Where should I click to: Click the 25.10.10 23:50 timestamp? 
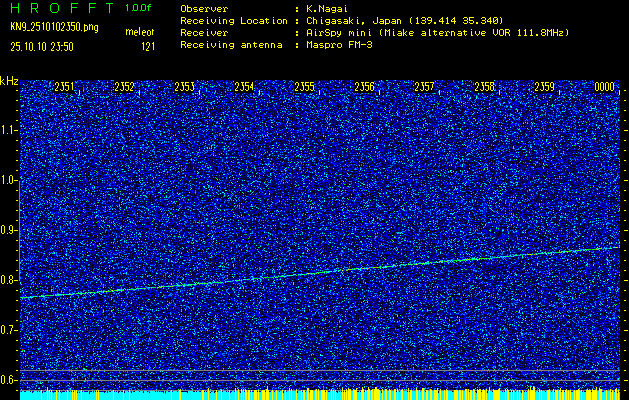(x=49, y=45)
